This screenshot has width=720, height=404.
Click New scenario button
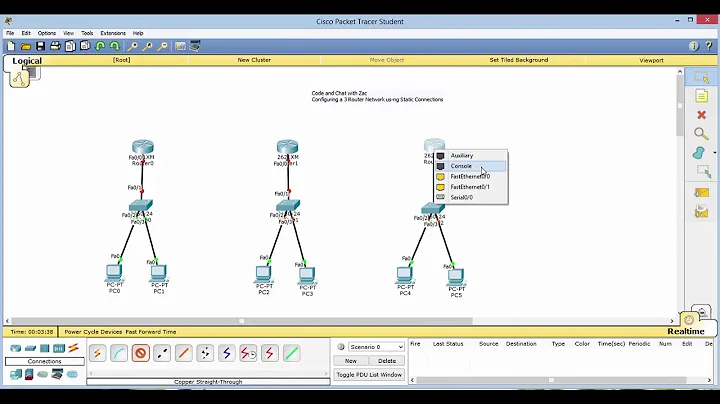[x=351, y=361]
